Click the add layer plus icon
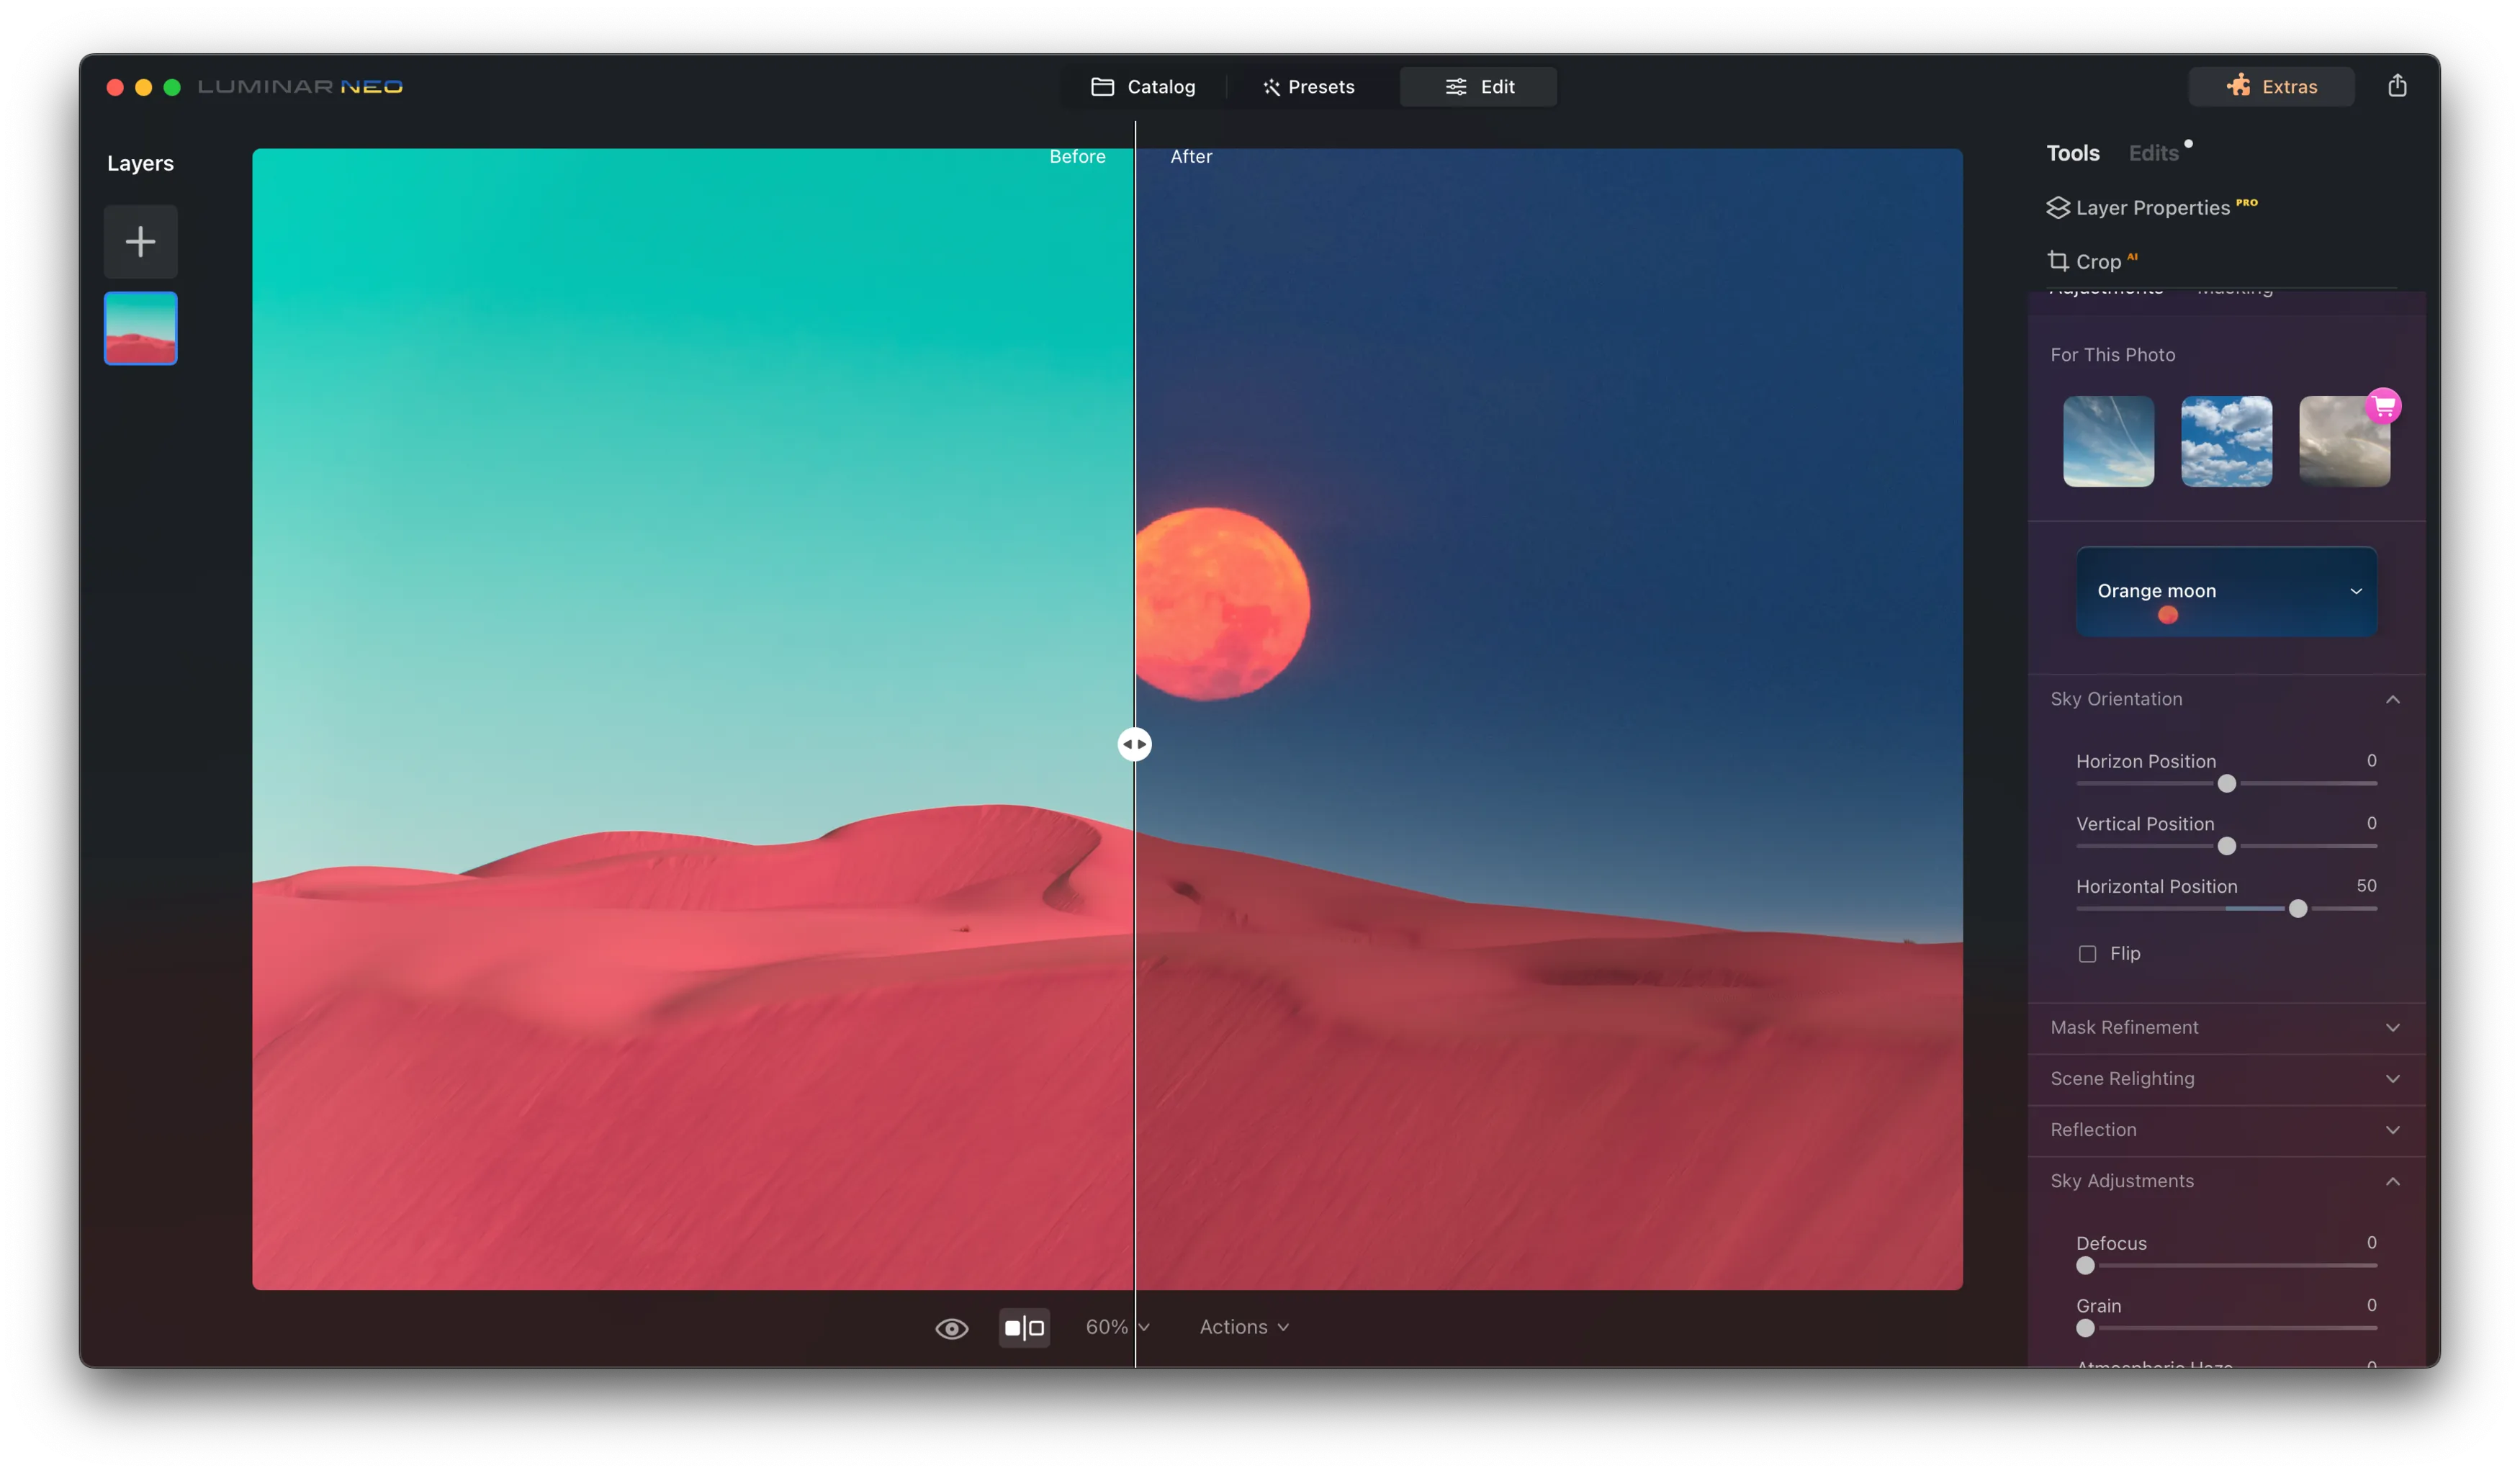The width and height of the screenshot is (2520, 1473). pos(140,241)
